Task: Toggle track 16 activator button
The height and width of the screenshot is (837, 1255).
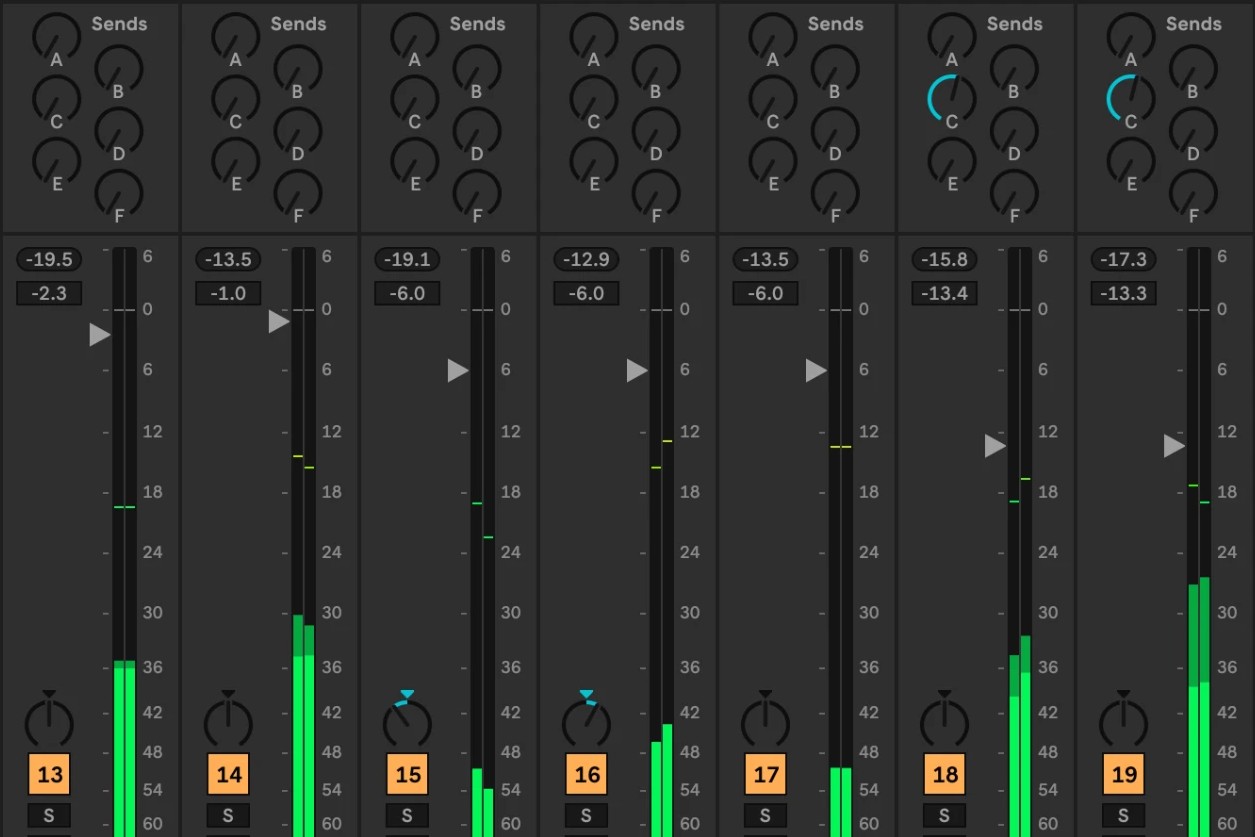Action: (586, 774)
